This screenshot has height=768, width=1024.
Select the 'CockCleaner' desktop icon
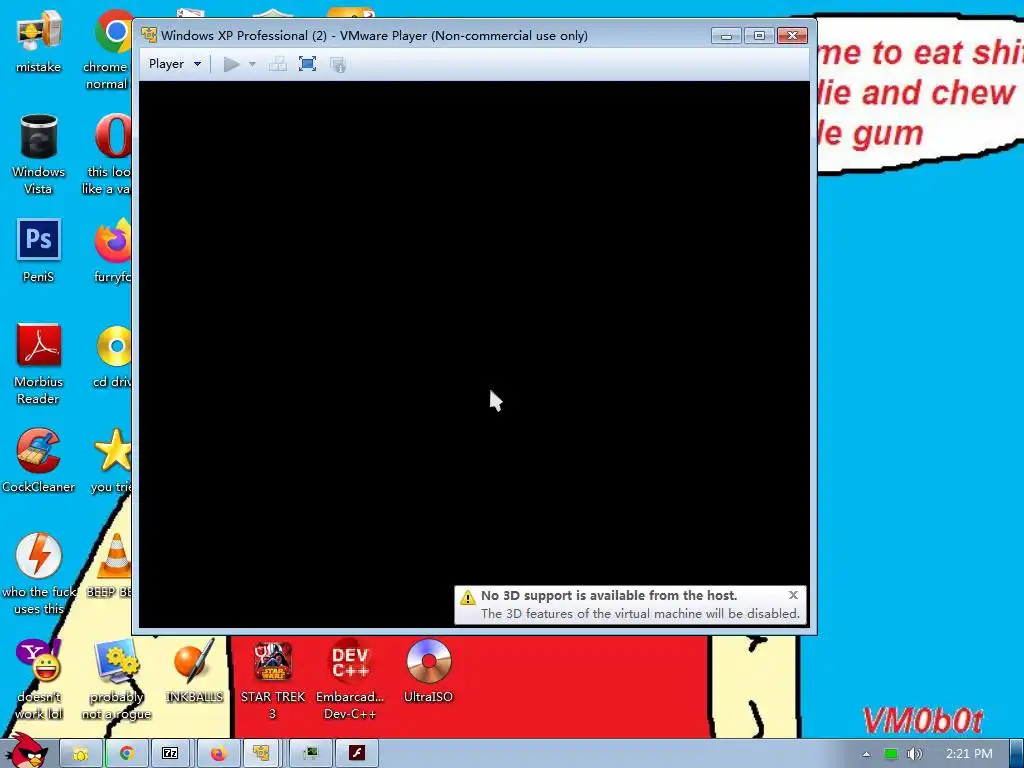coord(39,461)
